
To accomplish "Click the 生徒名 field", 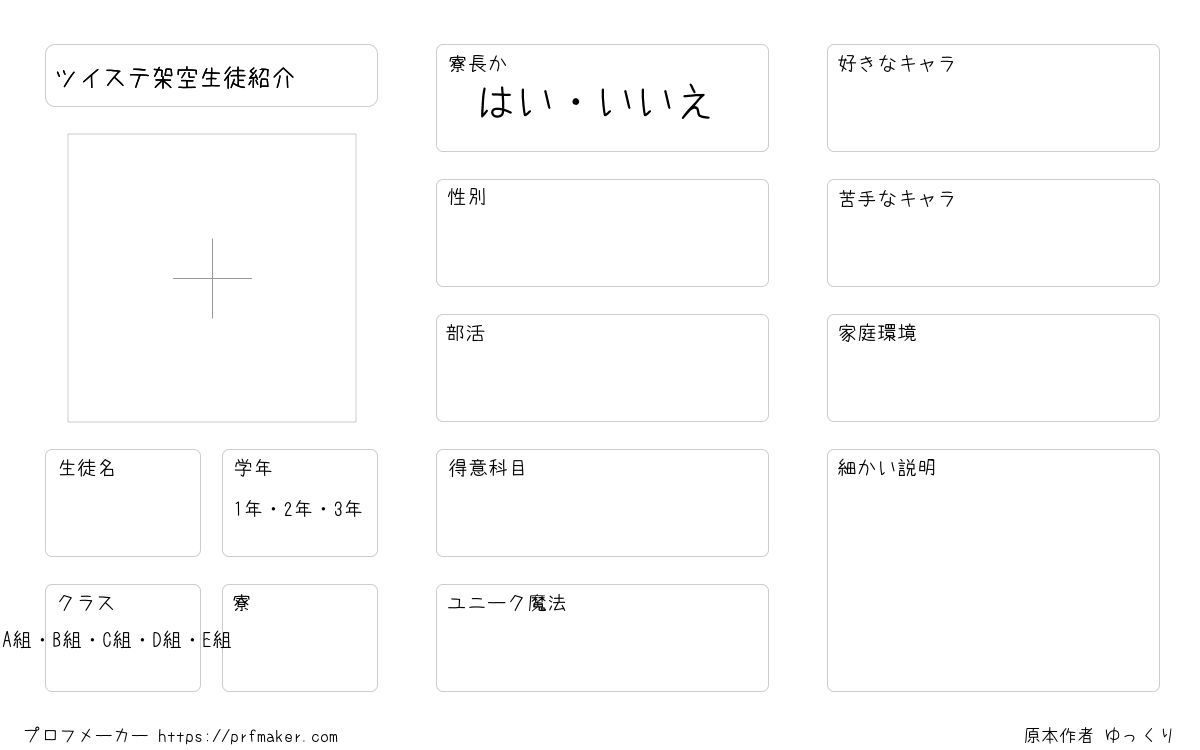I will click(123, 503).
